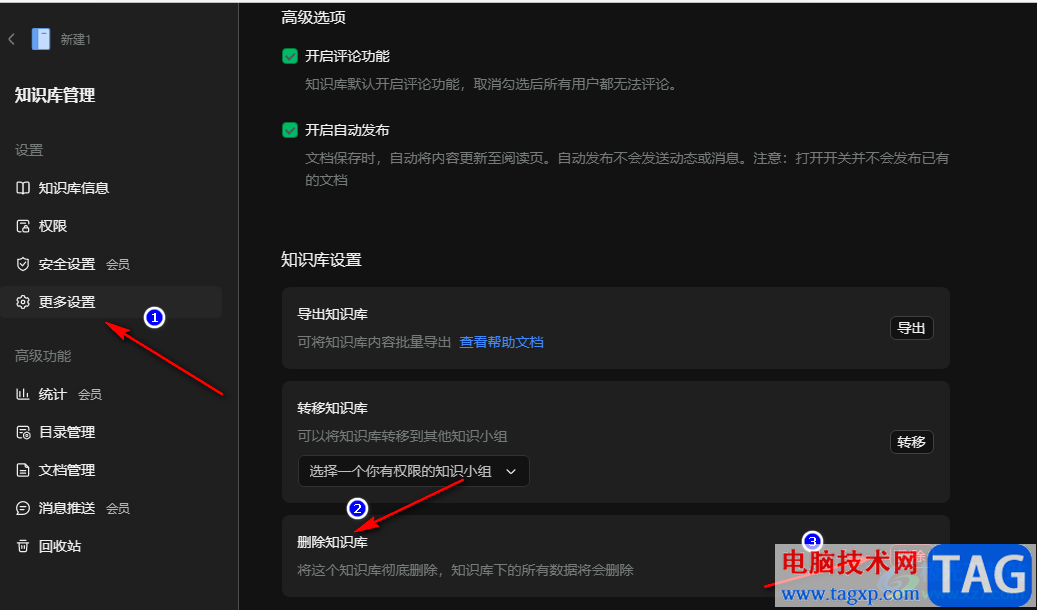Viewport: 1037px width, 610px height.
Task: Click the 知识库管理 heading
Action: click(x=55, y=95)
